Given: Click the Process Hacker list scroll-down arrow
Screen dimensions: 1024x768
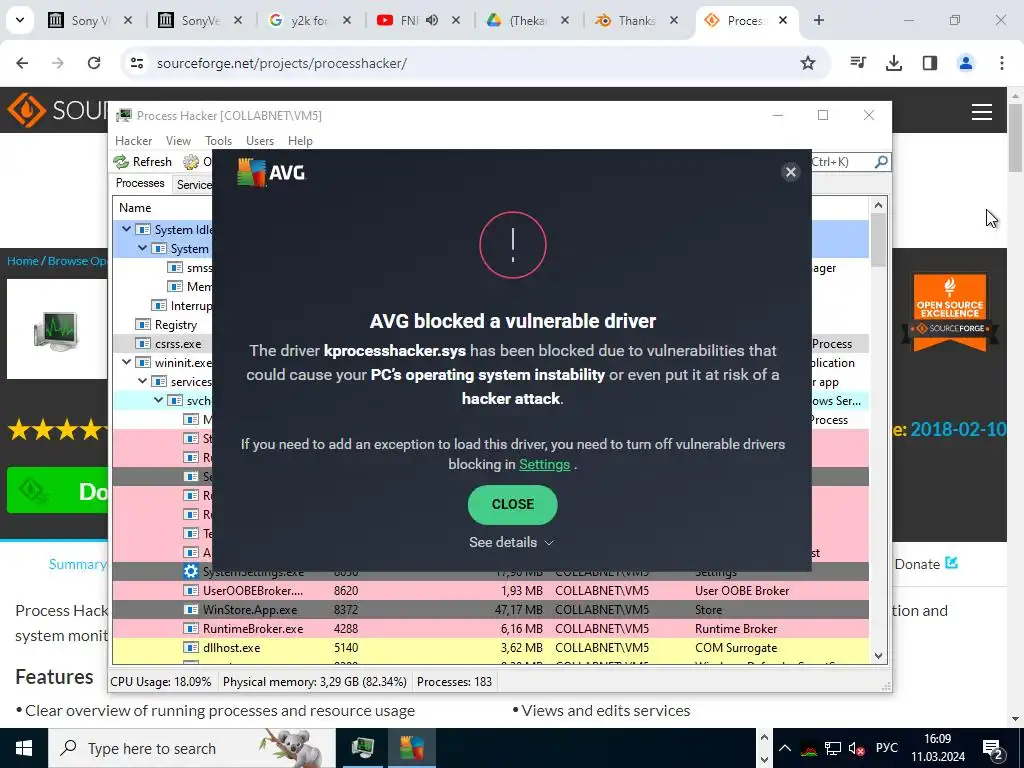Looking at the screenshot, I should point(878,655).
